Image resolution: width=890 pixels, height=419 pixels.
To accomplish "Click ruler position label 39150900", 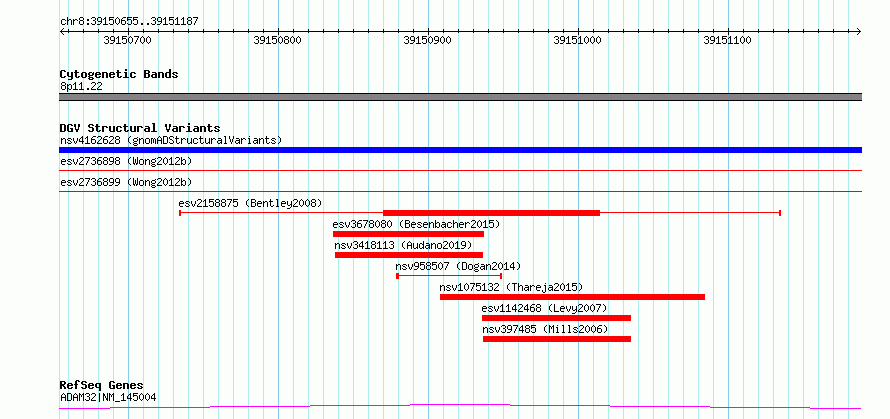I will (x=427, y=40).
